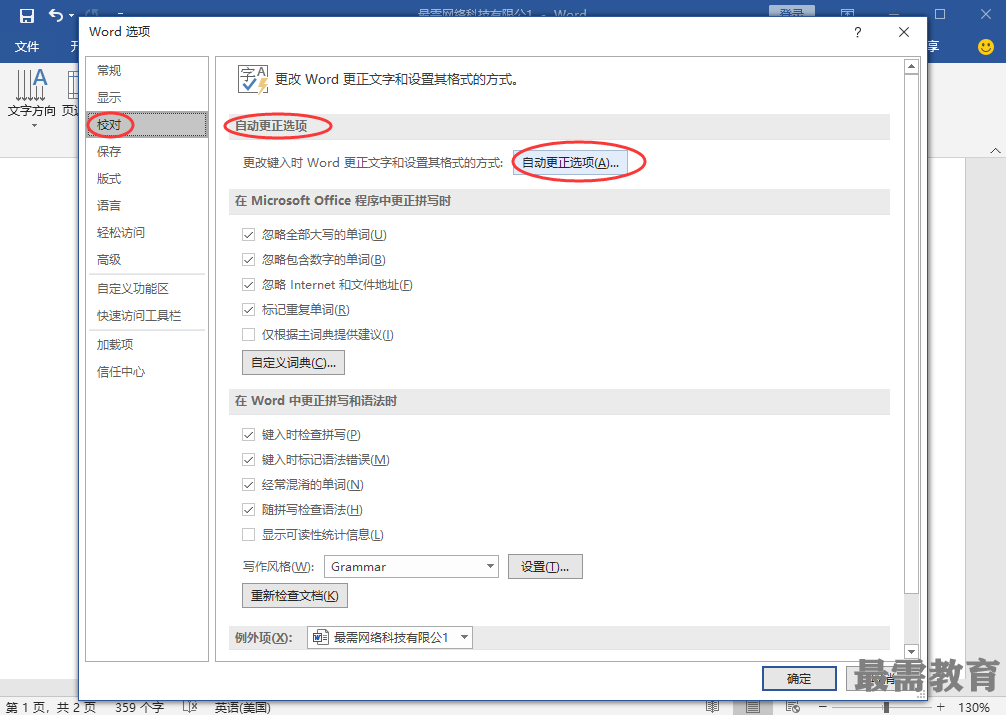Open the 写作风格 Grammar dropdown
This screenshot has height=715, width=1006.
[411, 567]
